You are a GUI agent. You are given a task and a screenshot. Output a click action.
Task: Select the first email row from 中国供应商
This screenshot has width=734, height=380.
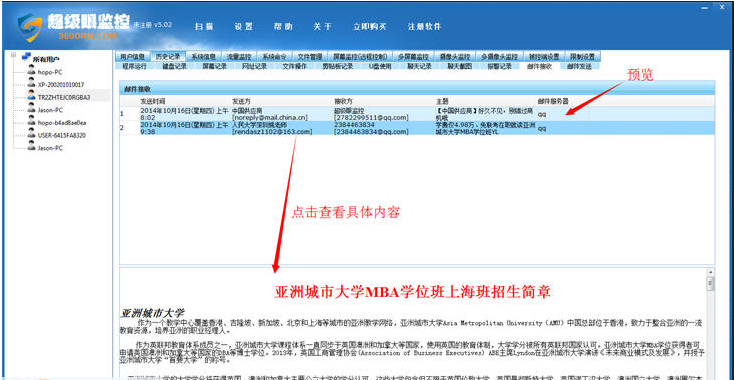(x=417, y=114)
